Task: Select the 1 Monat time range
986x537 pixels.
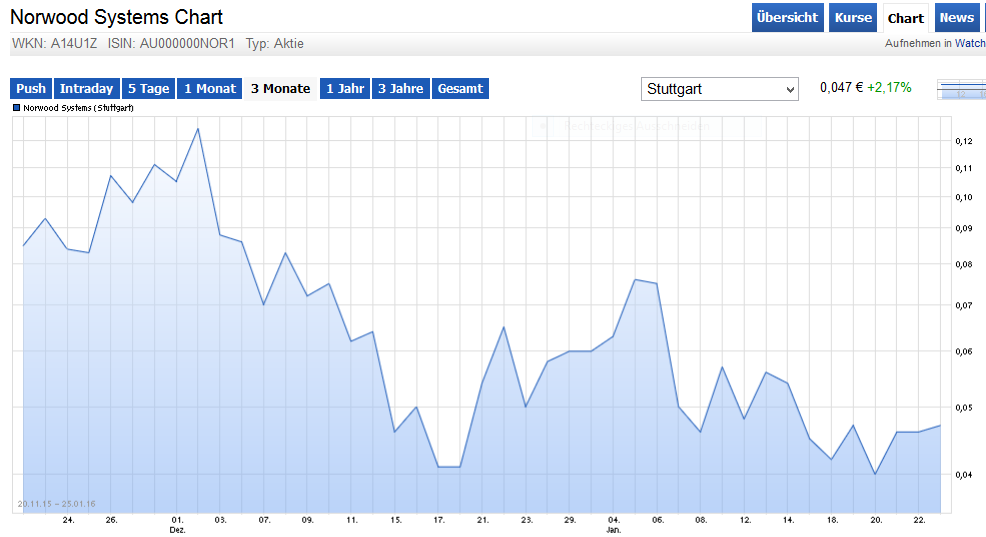Action: click(x=210, y=89)
